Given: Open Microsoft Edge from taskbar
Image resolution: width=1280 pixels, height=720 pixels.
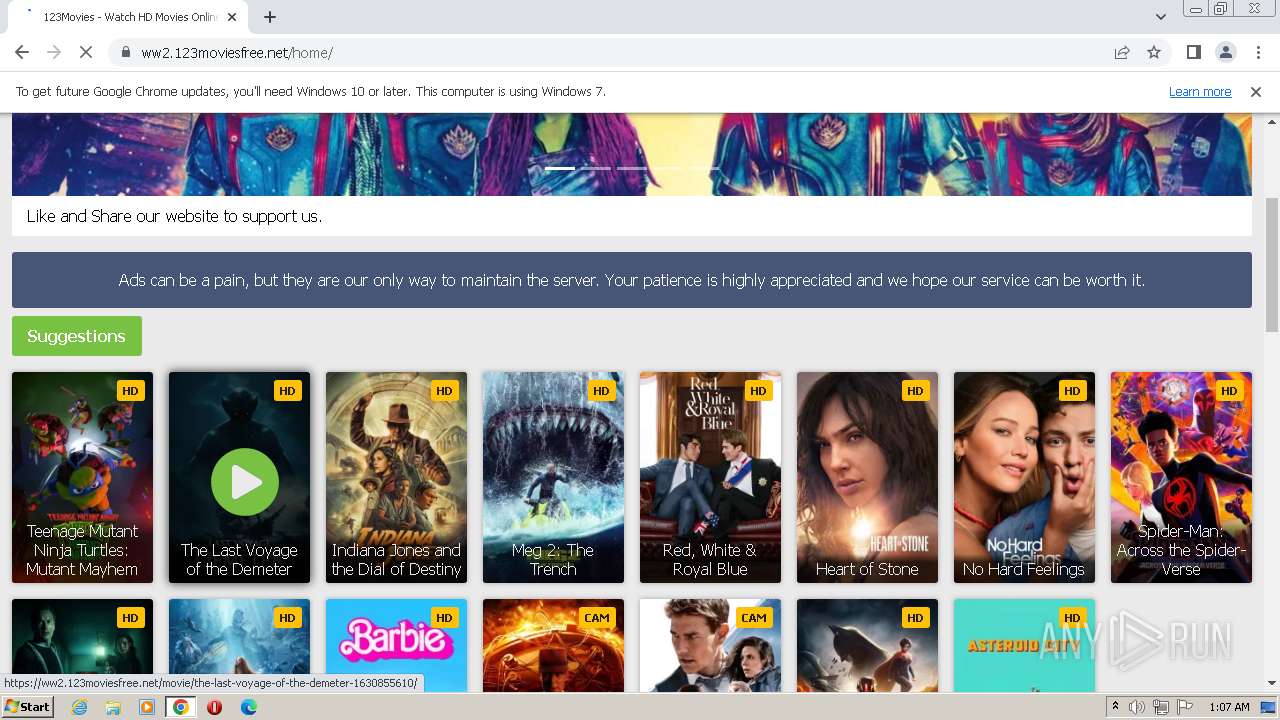Looking at the screenshot, I should [248, 707].
